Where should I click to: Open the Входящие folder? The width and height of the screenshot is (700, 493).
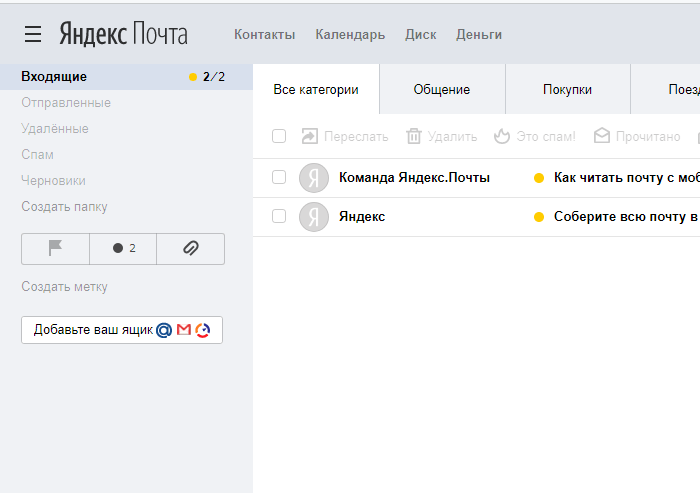[x=126, y=77]
